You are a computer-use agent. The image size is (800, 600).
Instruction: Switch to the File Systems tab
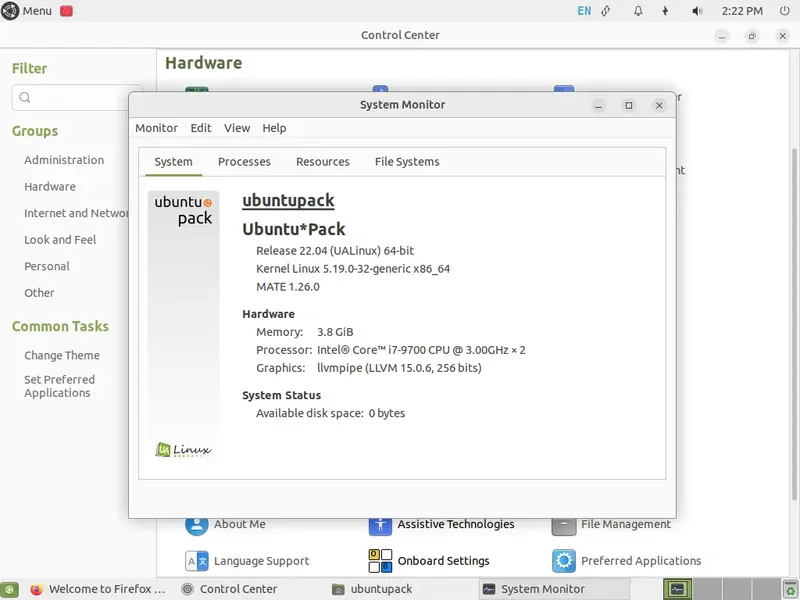click(x=407, y=162)
